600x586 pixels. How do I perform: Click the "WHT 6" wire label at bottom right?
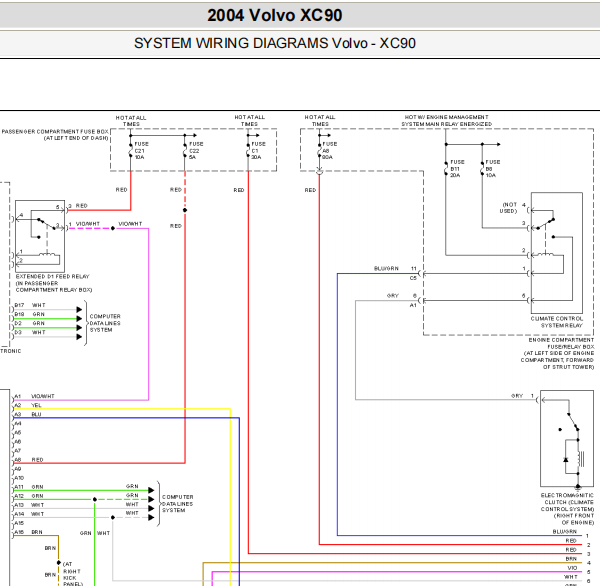577,578
